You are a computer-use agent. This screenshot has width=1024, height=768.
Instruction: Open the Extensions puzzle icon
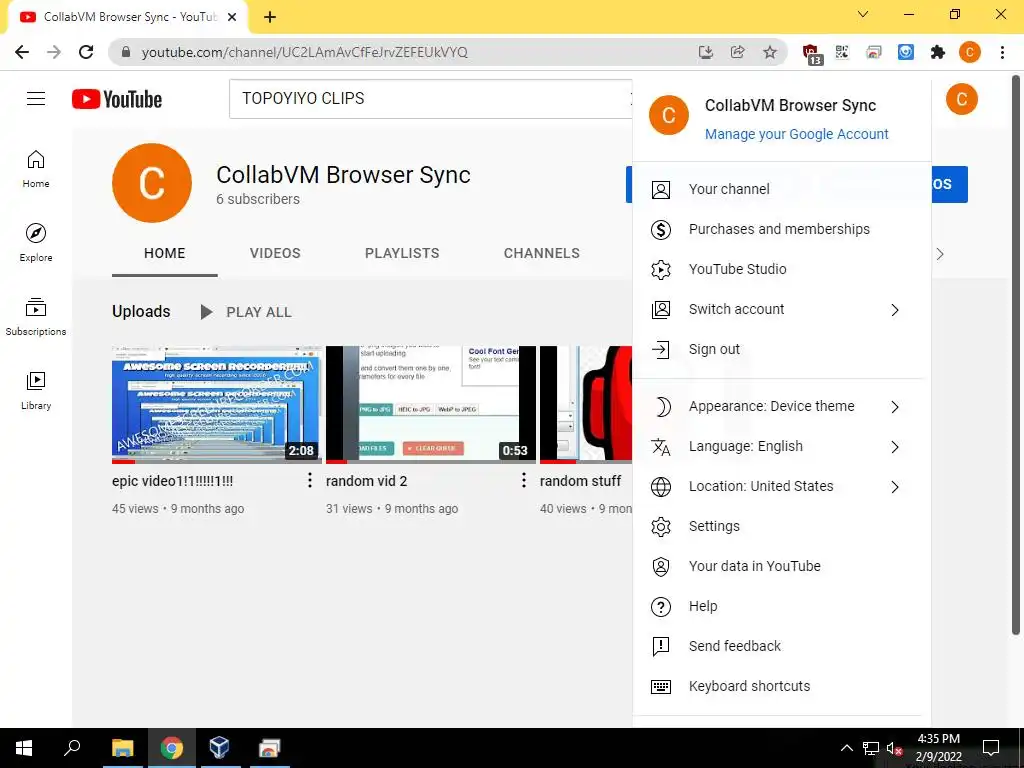(x=938, y=52)
